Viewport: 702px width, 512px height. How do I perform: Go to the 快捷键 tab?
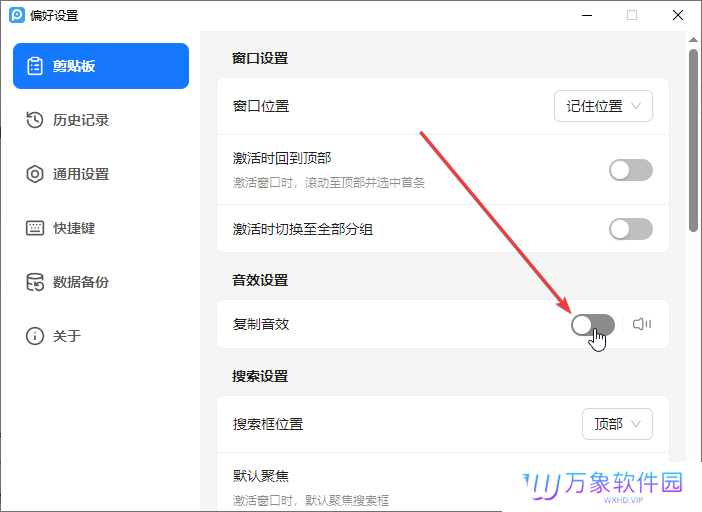coord(101,228)
